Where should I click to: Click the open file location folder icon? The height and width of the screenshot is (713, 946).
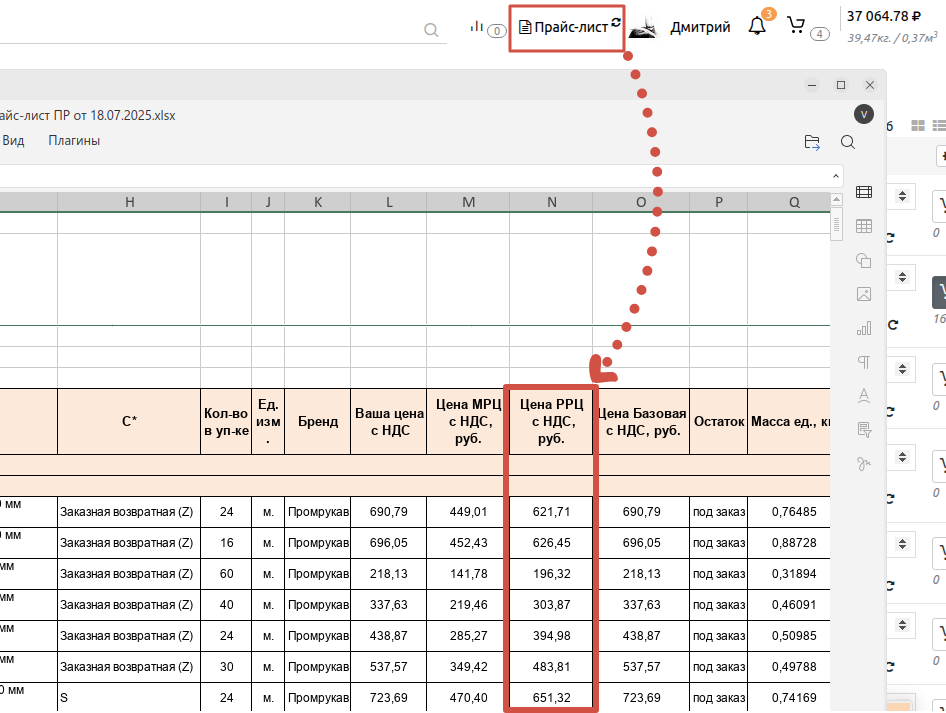(x=812, y=142)
